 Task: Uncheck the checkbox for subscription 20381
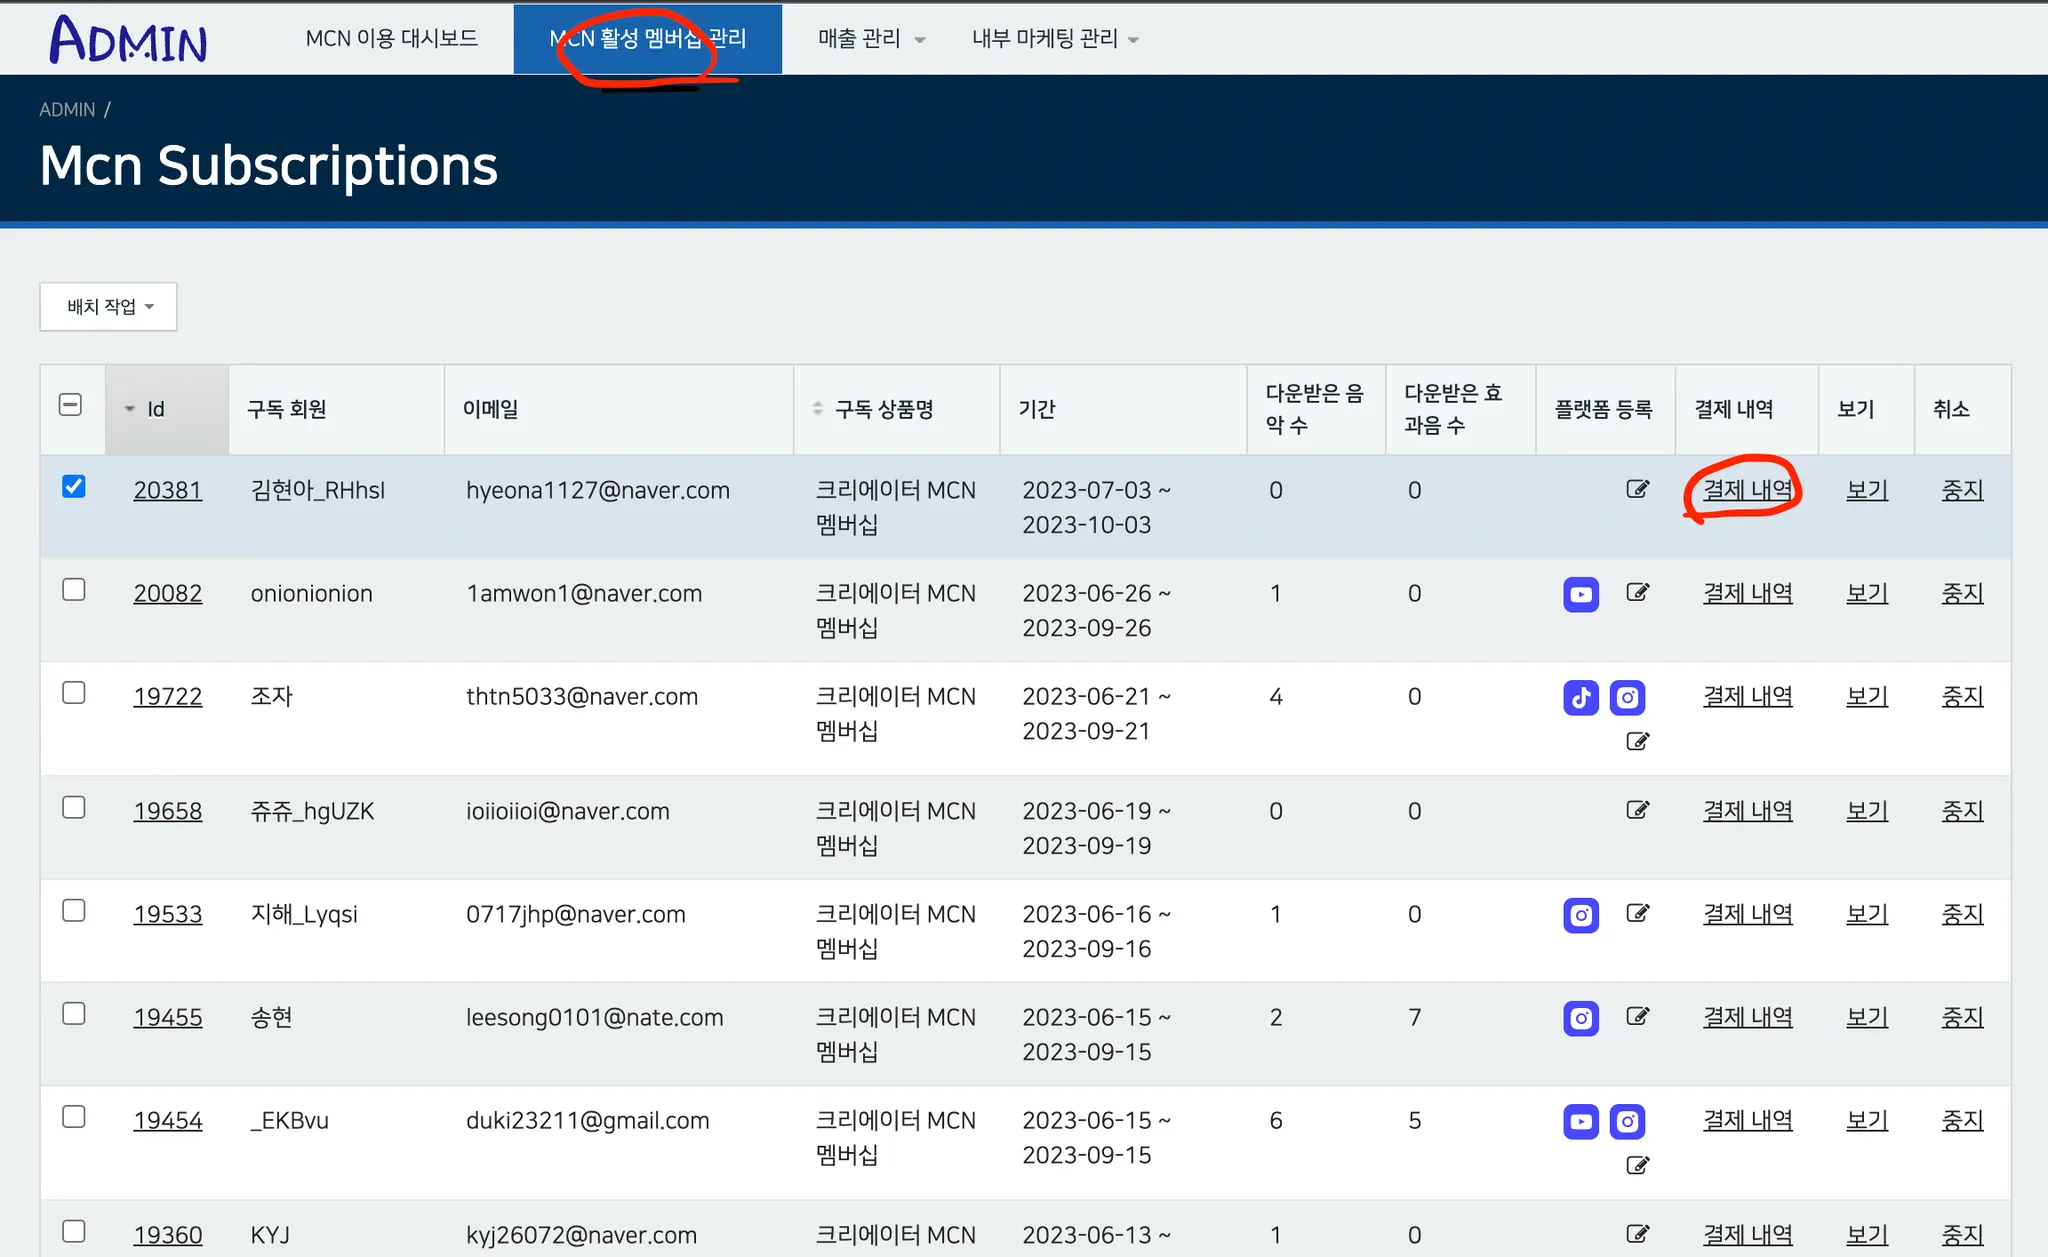click(74, 487)
